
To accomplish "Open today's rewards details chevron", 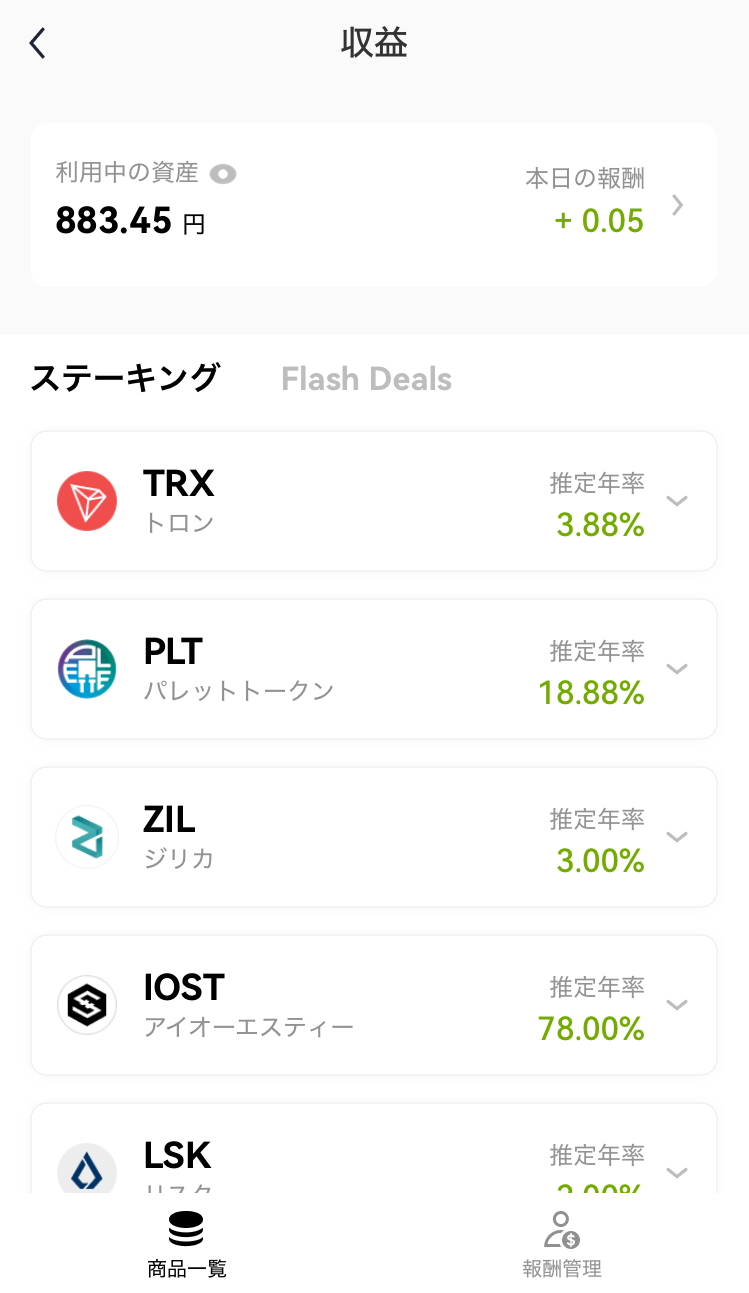I will (678, 205).
